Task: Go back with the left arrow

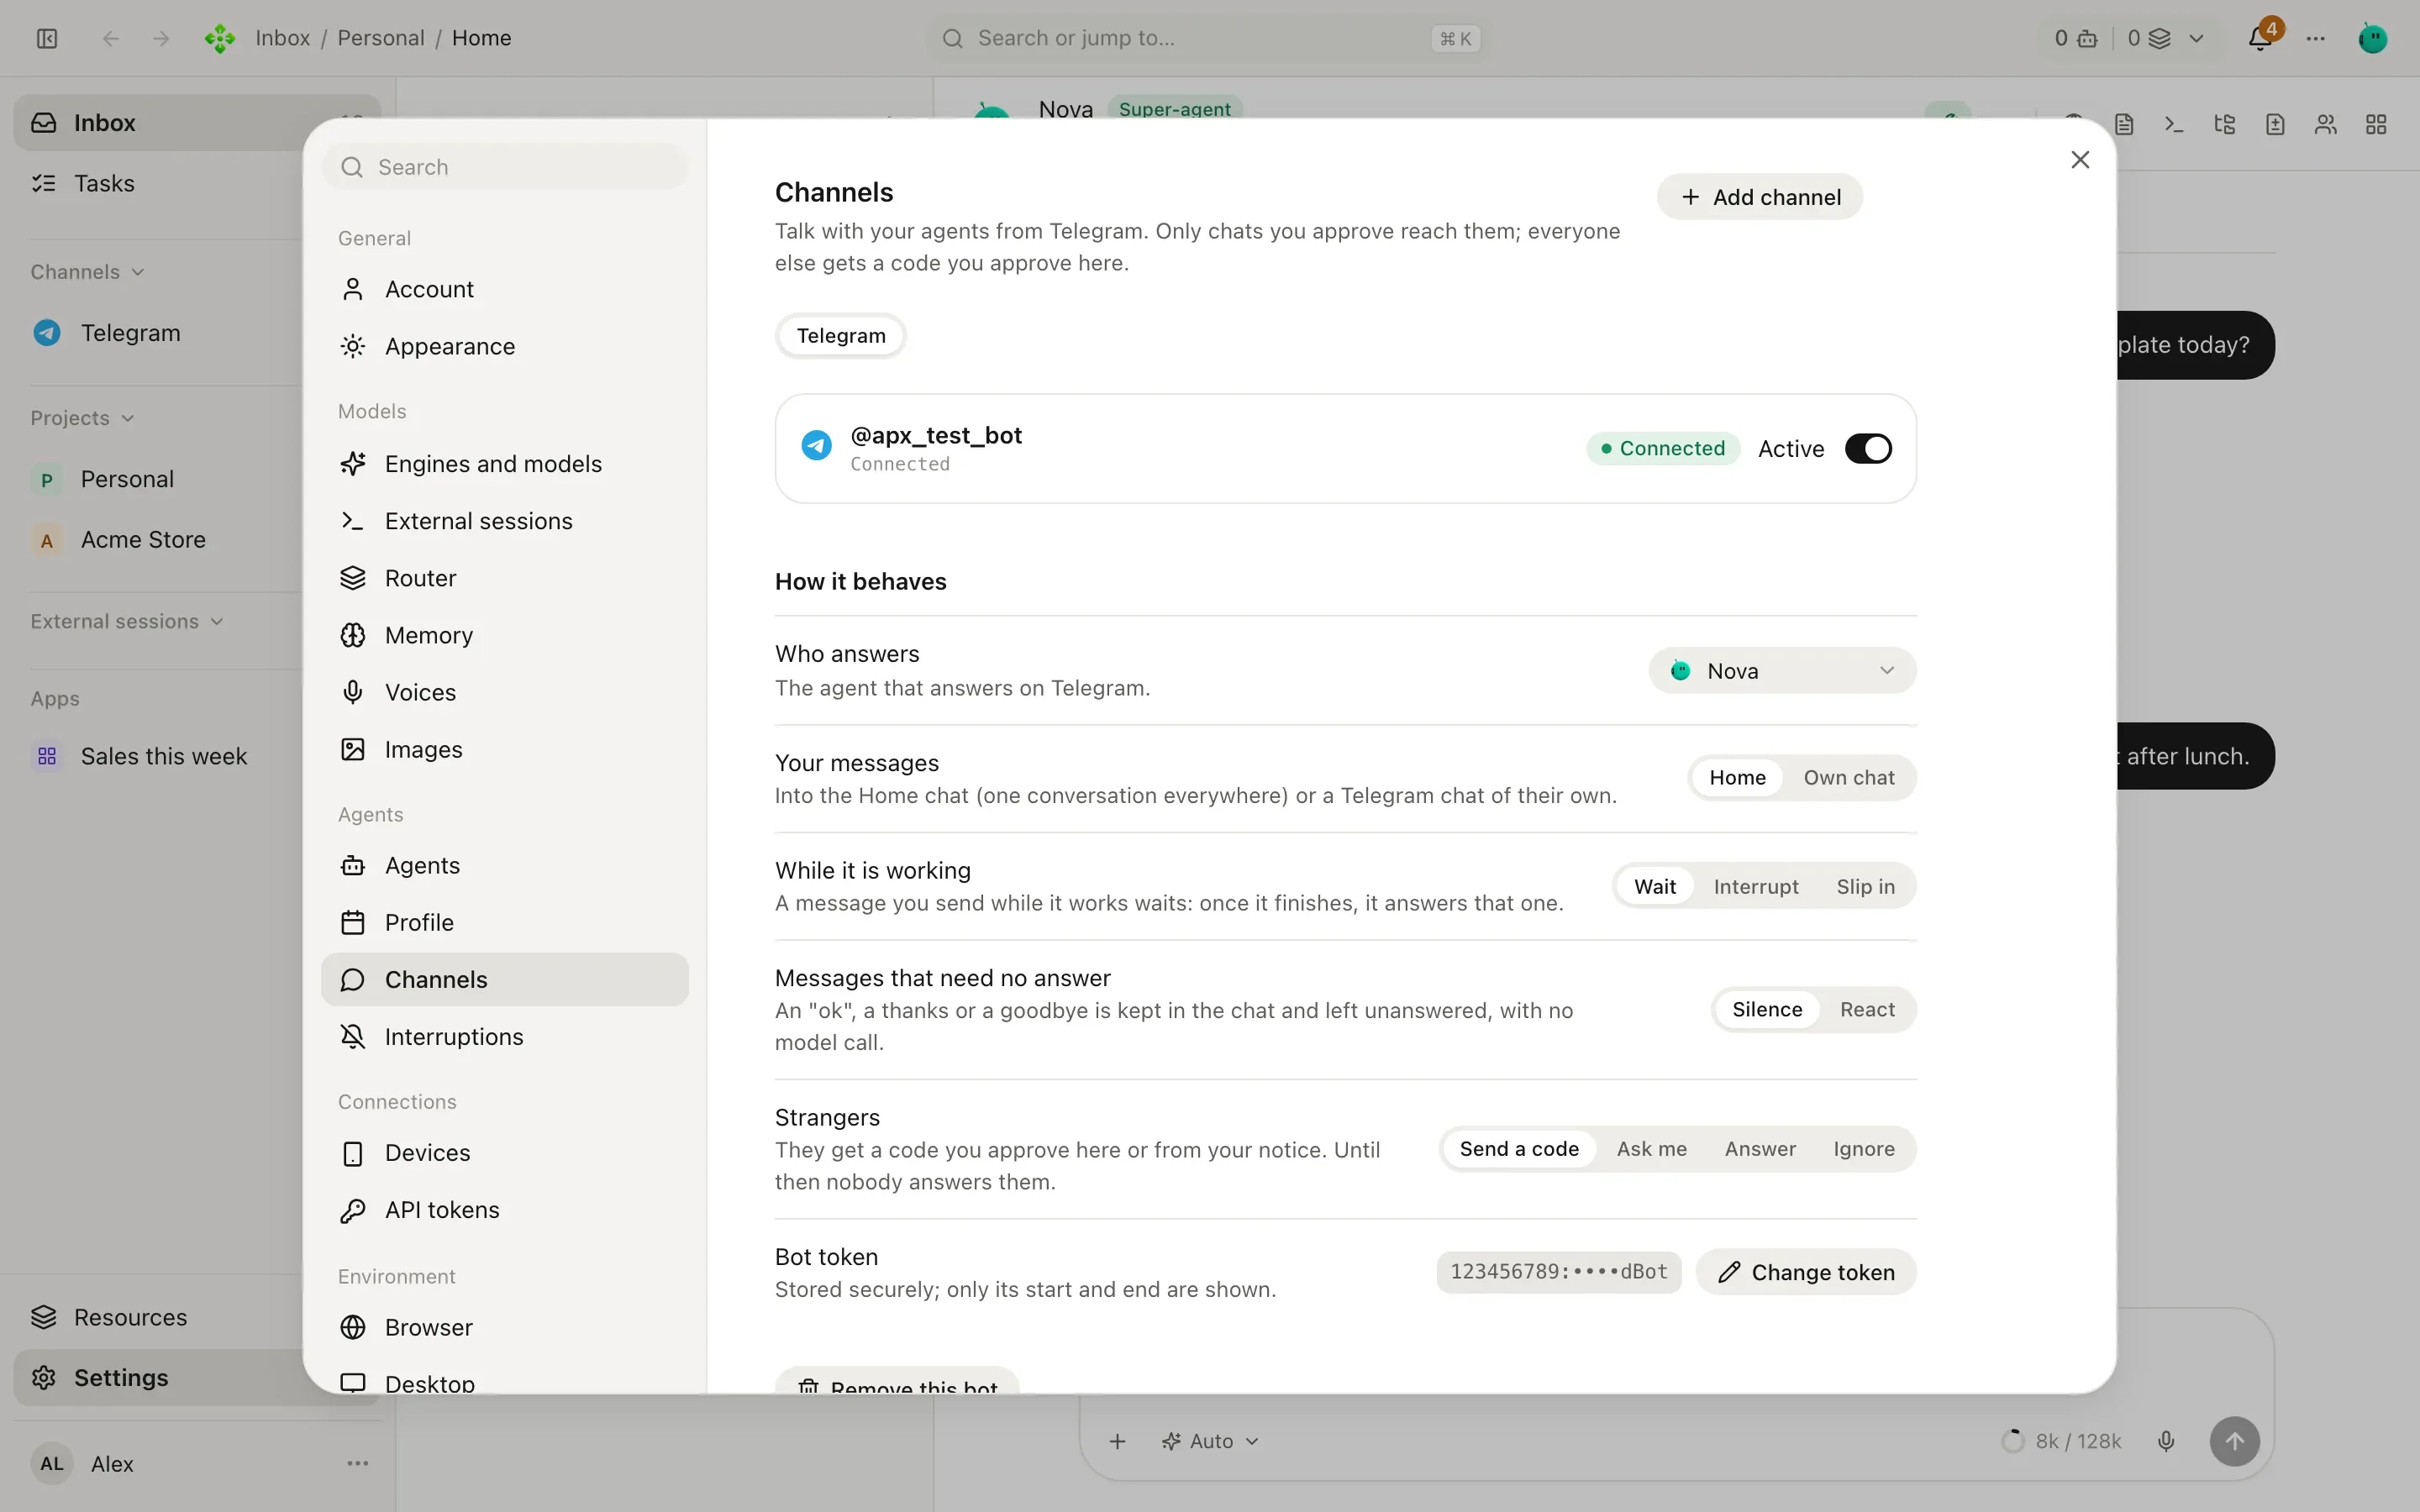Action: tap(111, 38)
